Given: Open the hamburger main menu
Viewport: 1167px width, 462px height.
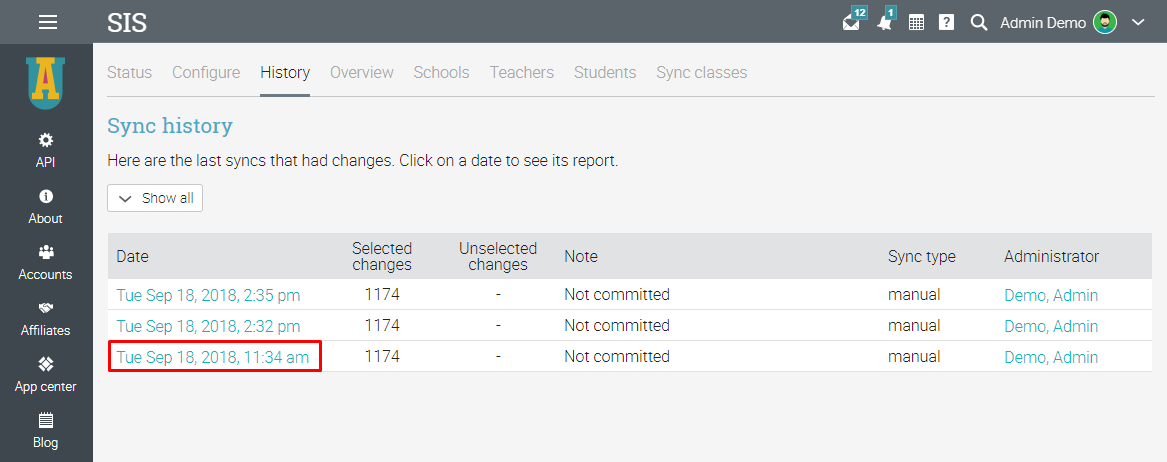Looking at the screenshot, I should 47,22.
